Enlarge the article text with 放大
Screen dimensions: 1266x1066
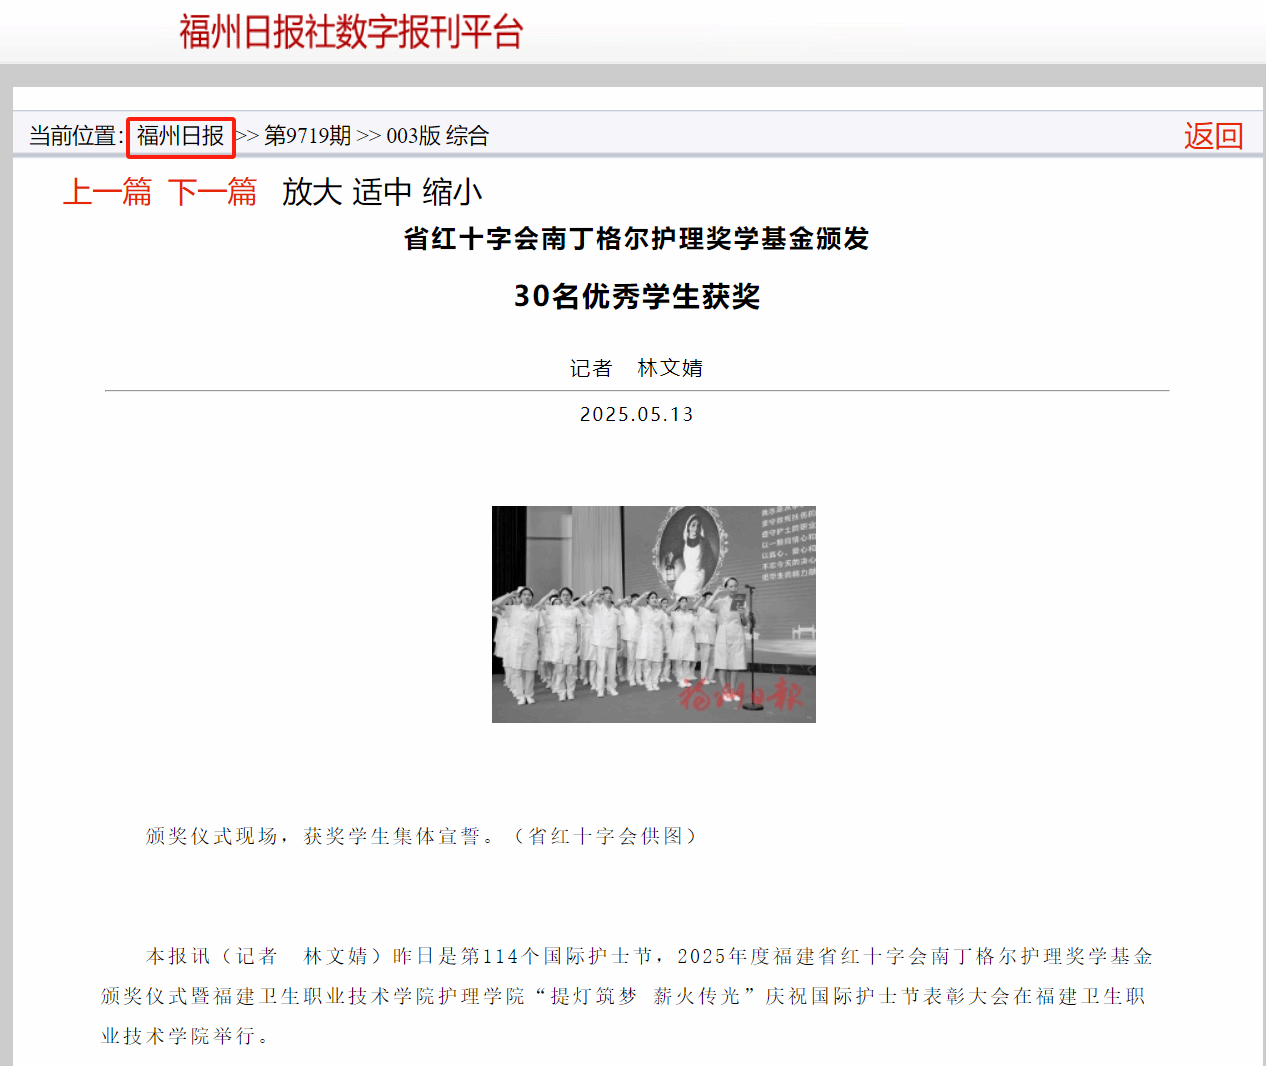[313, 191]
